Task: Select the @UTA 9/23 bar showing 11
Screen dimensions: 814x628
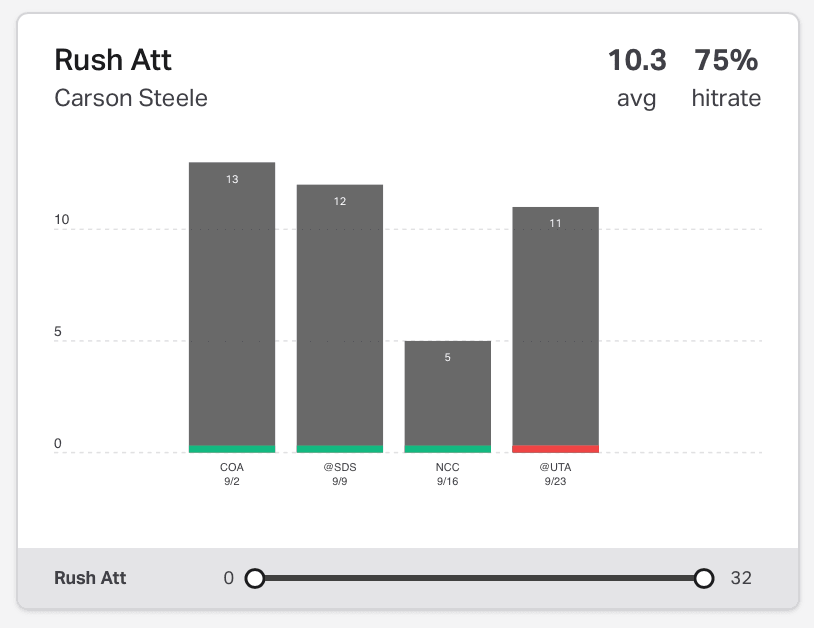Action: coord(555,326)
